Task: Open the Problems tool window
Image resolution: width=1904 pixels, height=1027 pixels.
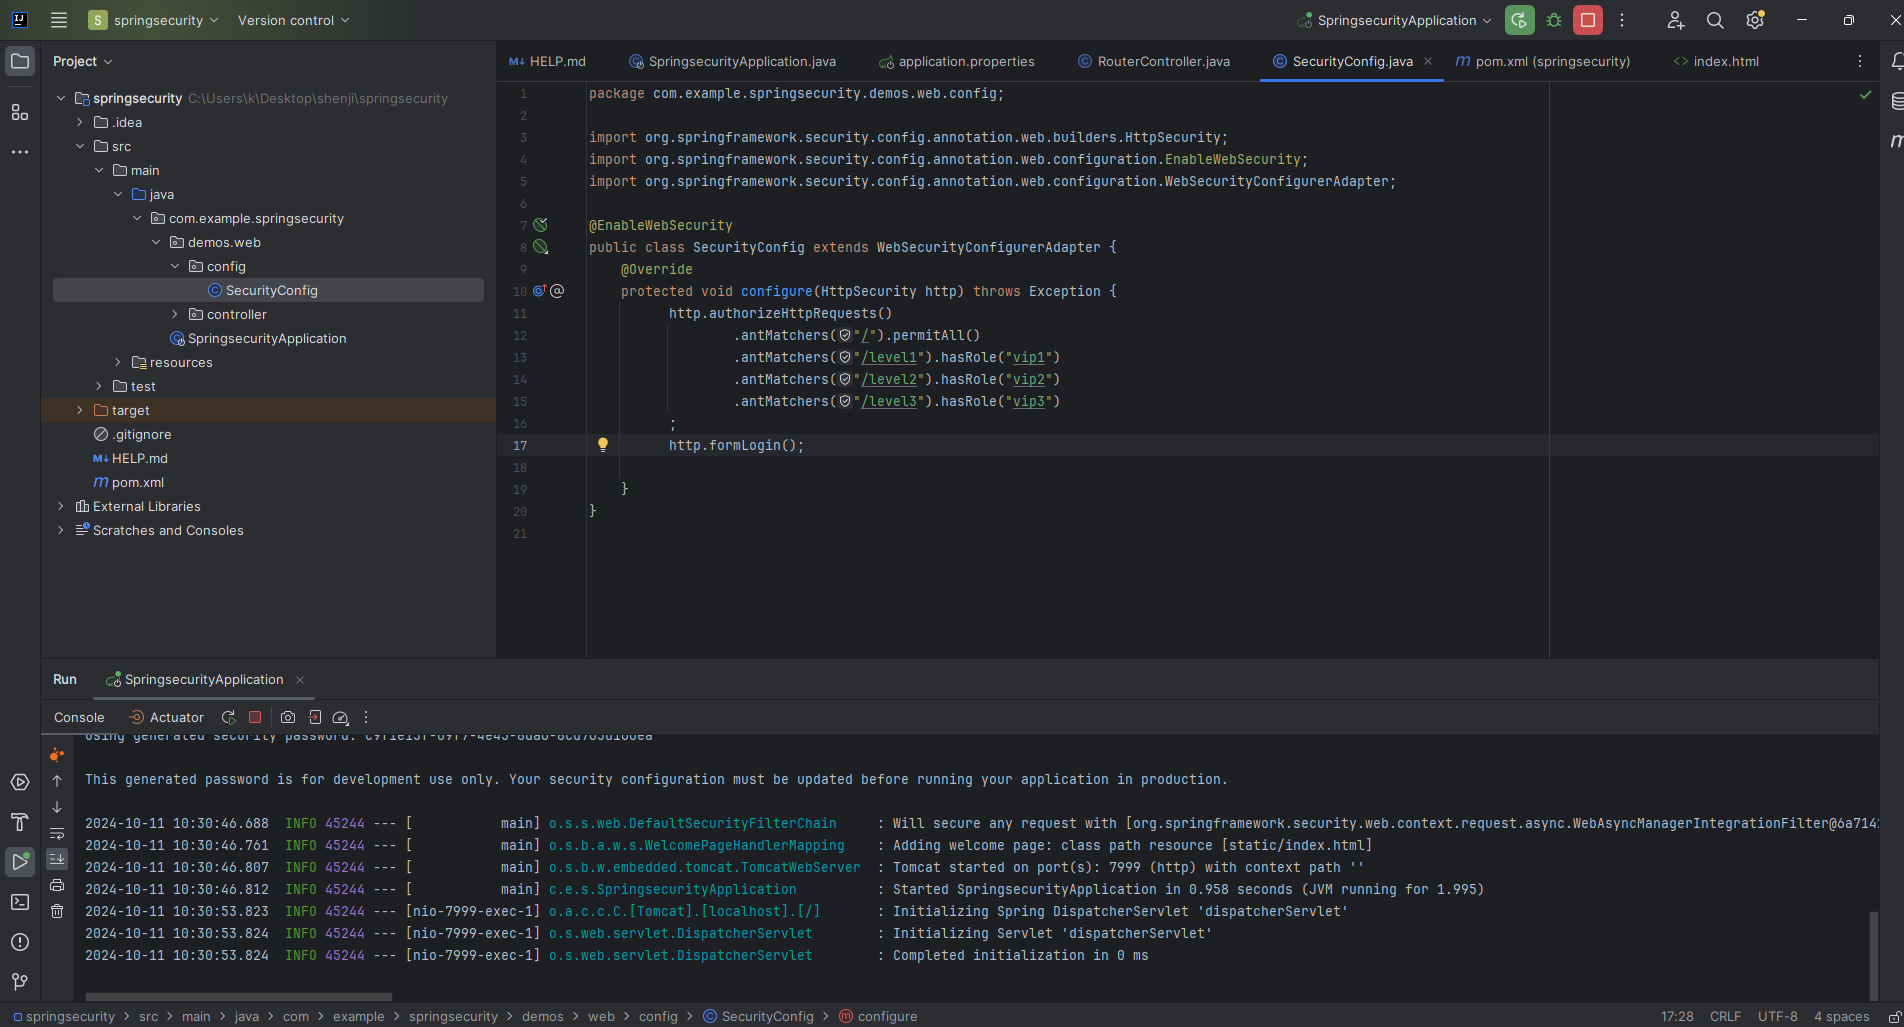Action: 20,942
